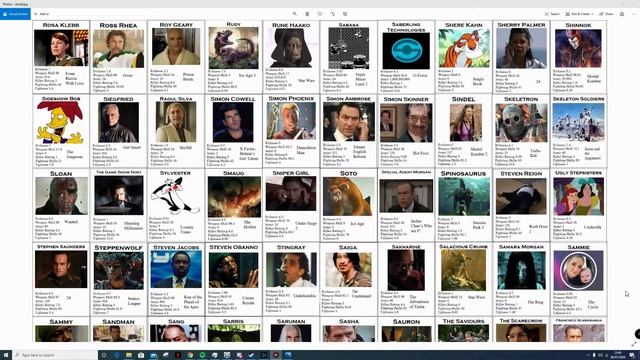Click the Print icon
Screen dimensions: 640x360
622,14
